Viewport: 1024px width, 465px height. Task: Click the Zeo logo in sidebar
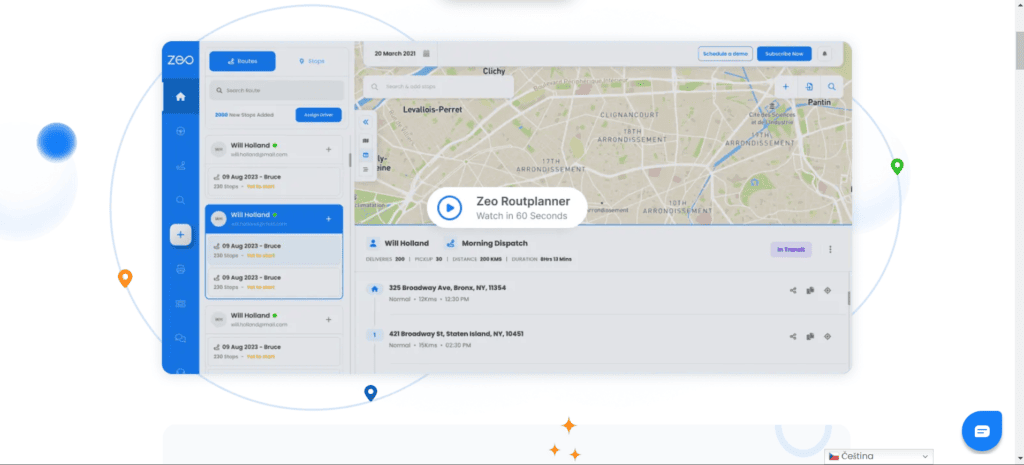coord(180,60)
